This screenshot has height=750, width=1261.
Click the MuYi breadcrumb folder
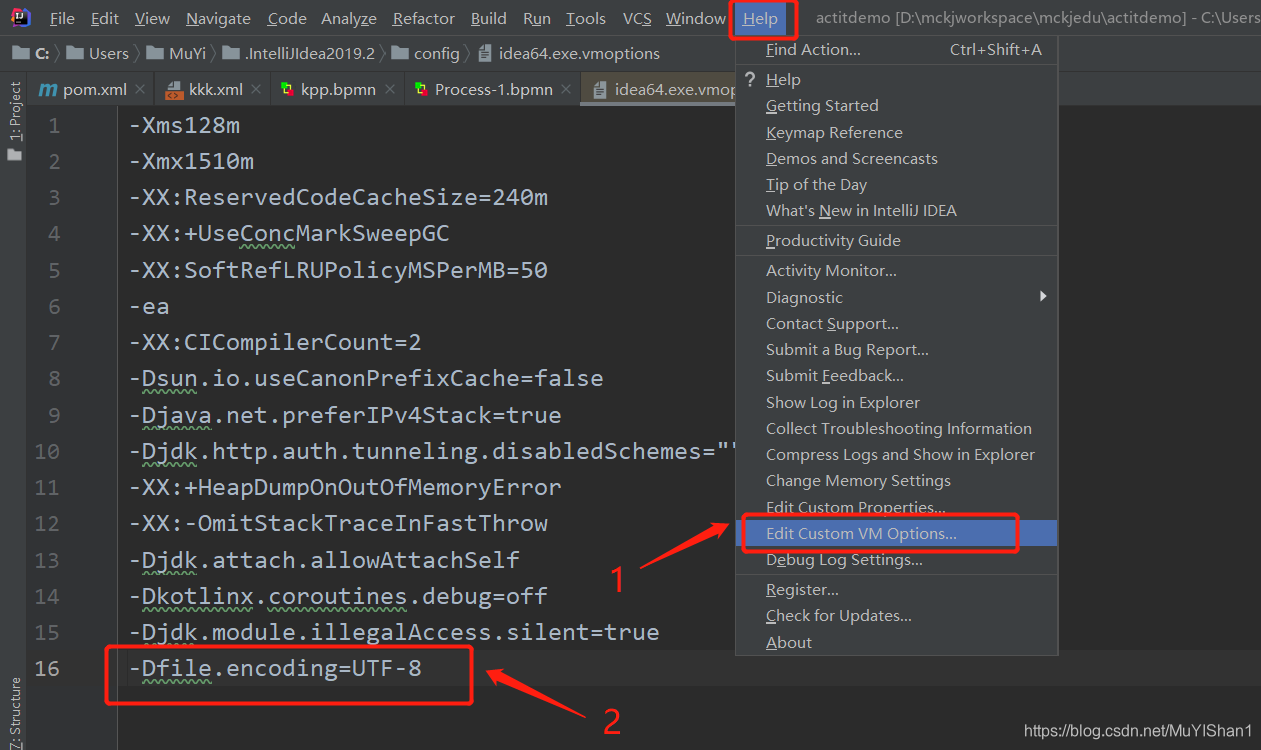pyautogui.click(x=176, y=53)
